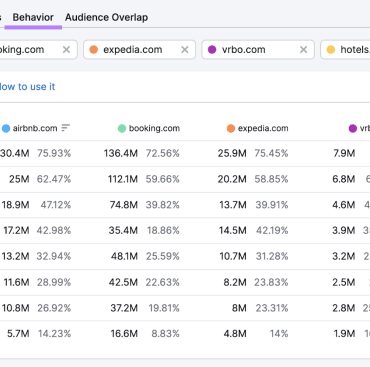This screenshot has width=370, height=367.
Task: Select the 31.28% expedia cell
Action: pos(272,256)
